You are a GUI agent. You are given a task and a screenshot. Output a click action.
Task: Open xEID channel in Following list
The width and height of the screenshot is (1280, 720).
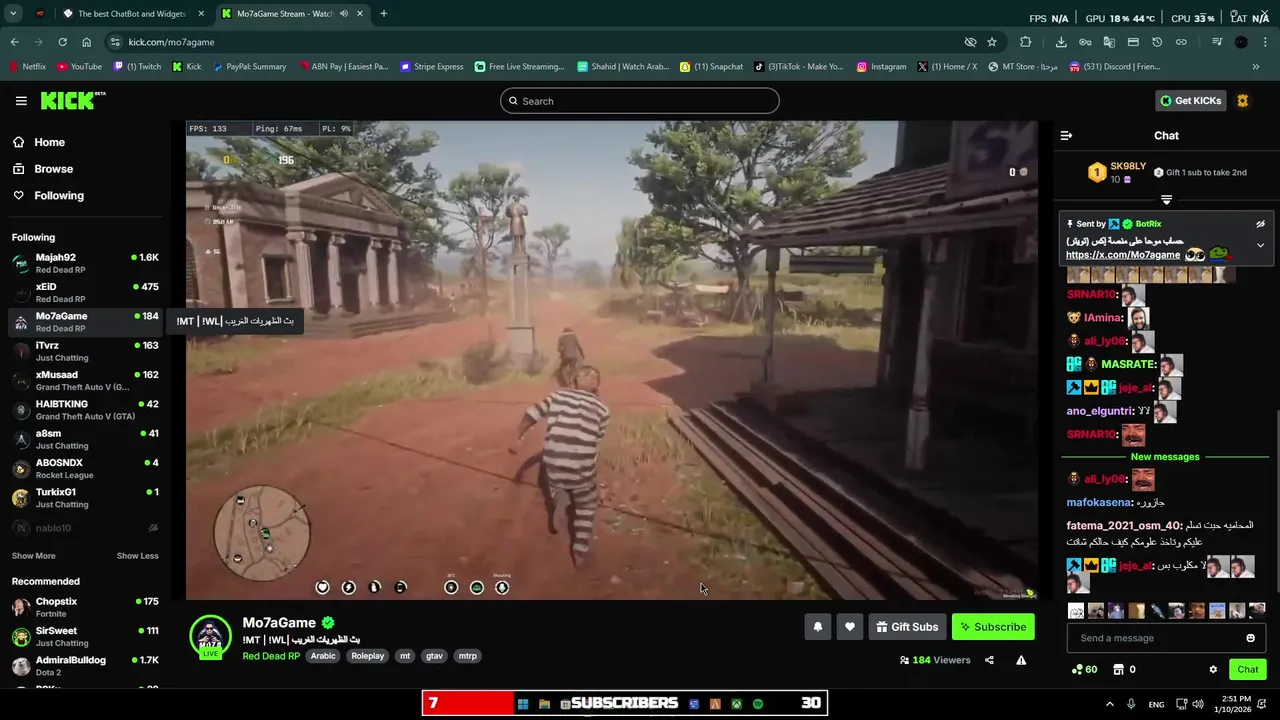pyautogui.click(x=85, y=293)
